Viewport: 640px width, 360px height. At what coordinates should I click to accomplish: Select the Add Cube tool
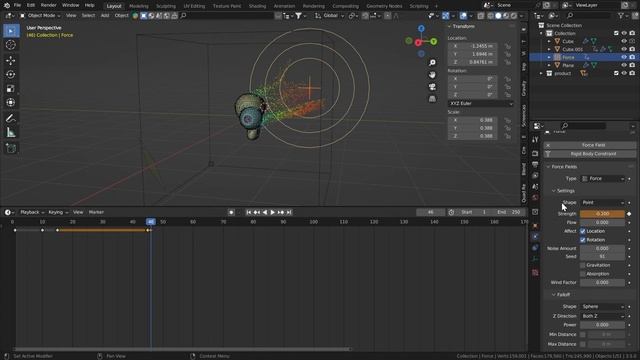click(x=11, y=148)
